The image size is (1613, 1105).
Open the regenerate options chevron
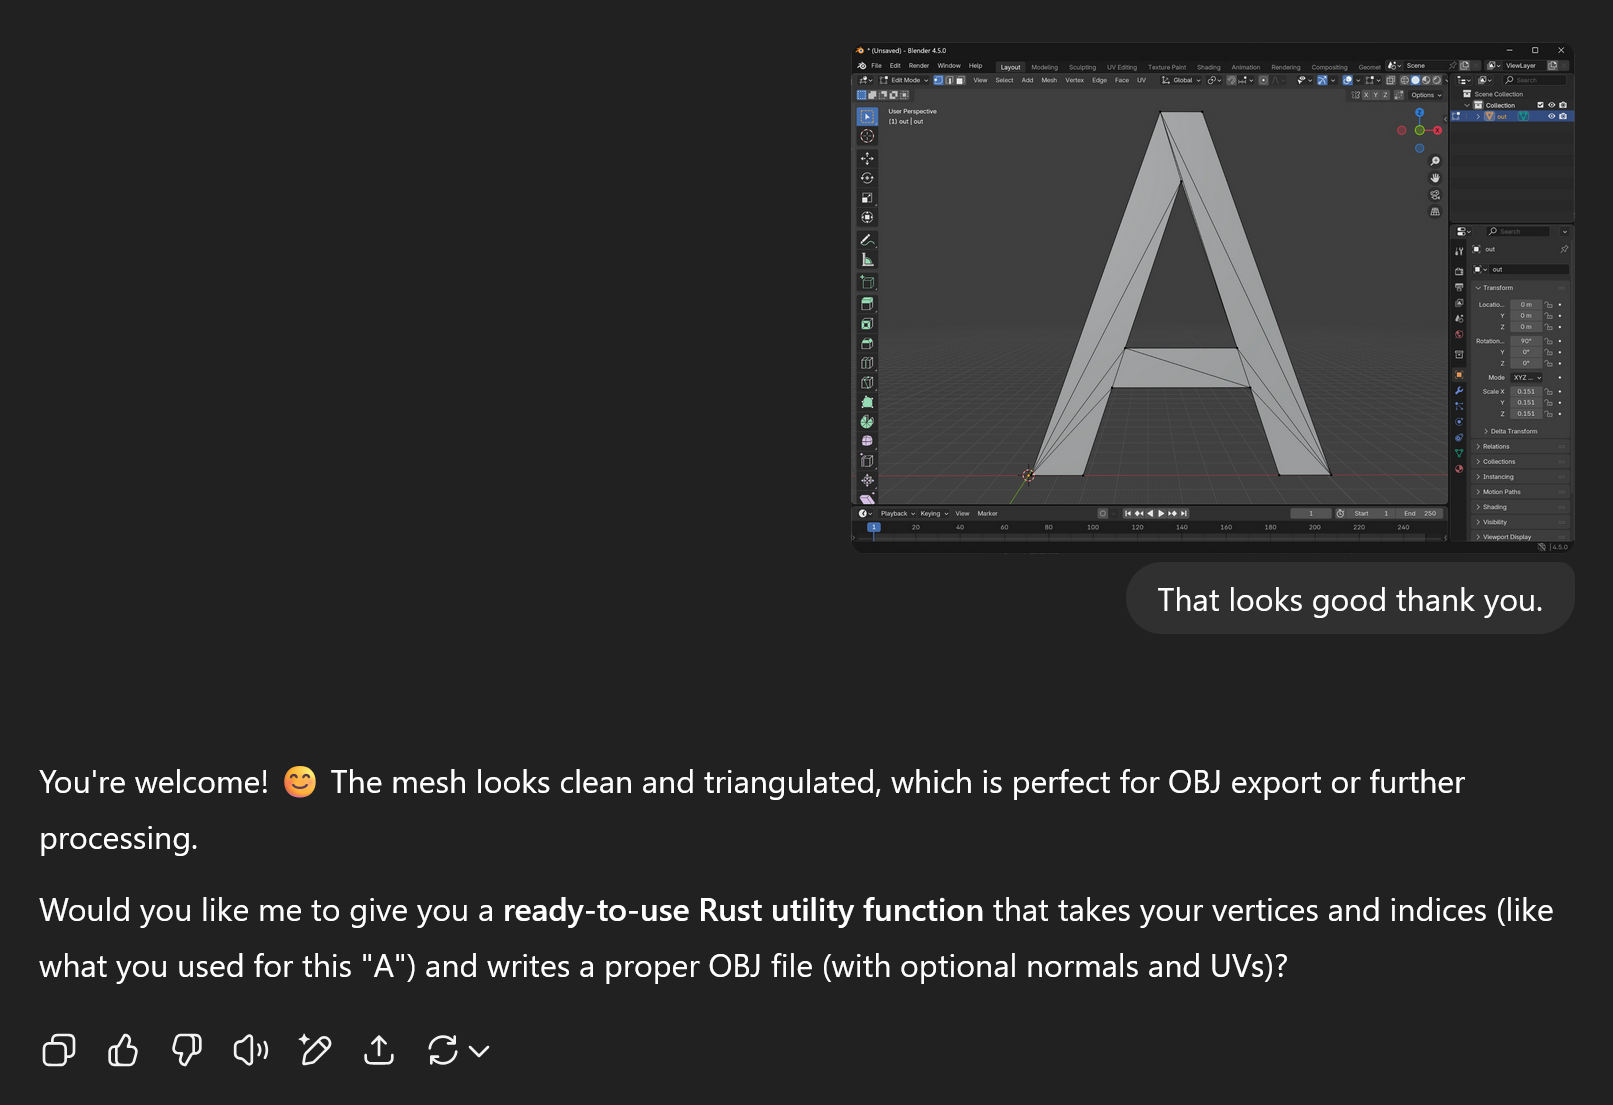click(x=480, y=1051)
